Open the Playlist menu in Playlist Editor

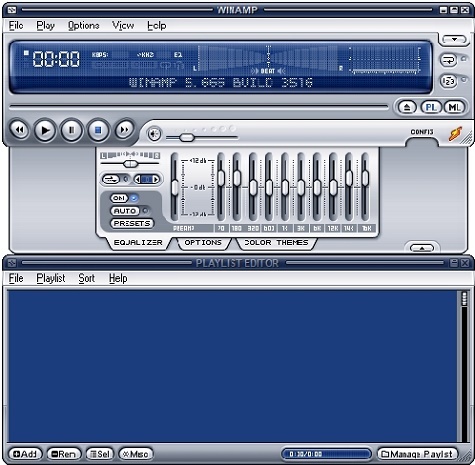point(51,278)
